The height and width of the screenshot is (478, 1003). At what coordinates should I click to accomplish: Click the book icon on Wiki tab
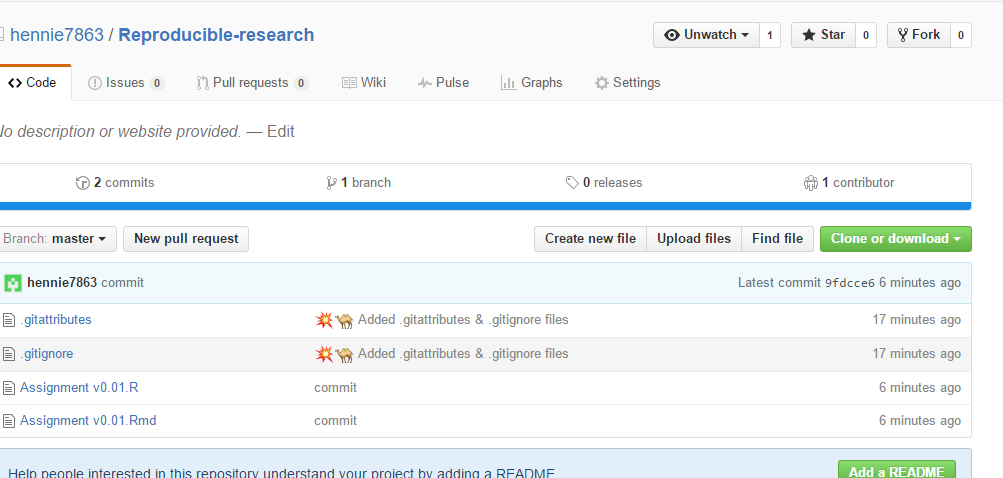pyautogui.click(x=349, y=83)
